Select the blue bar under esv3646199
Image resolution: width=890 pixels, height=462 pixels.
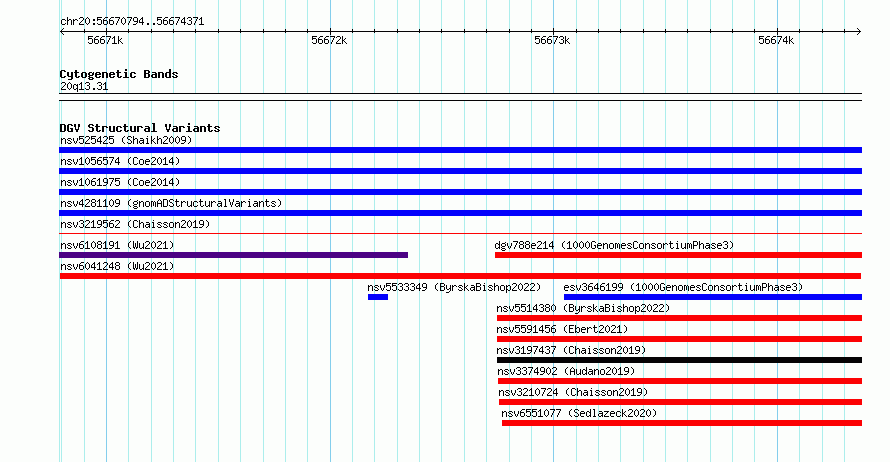click(x=713, y=297)
